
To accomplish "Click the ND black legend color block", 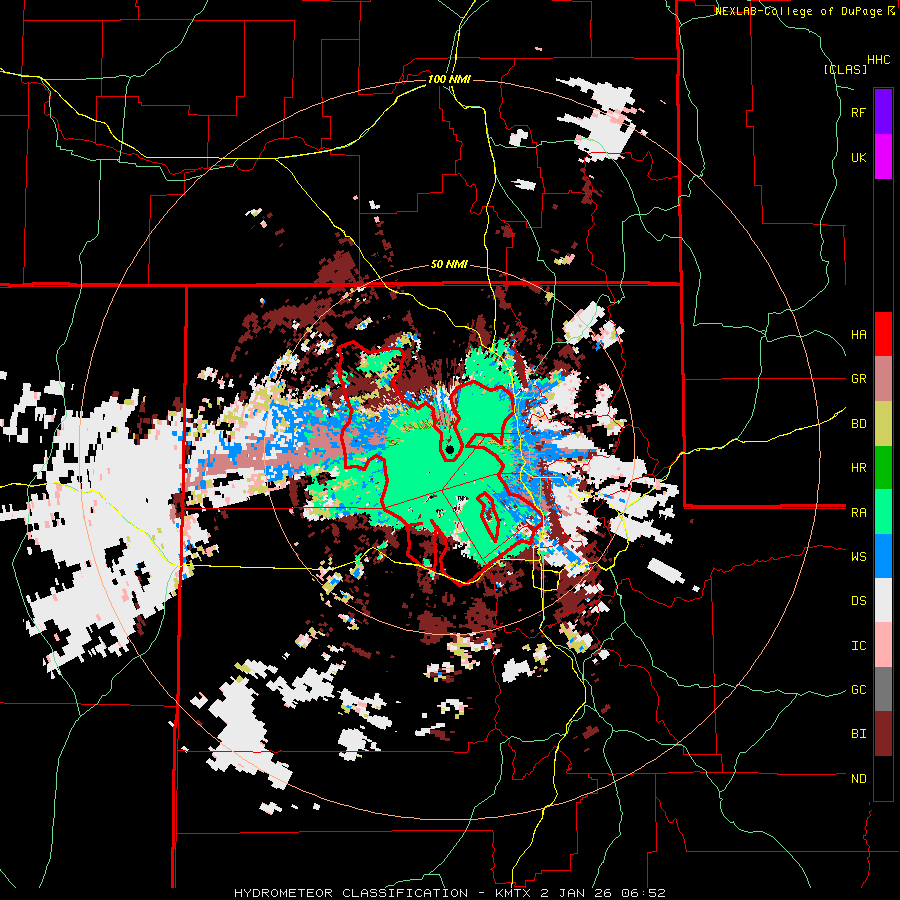I will pos(883,778).
